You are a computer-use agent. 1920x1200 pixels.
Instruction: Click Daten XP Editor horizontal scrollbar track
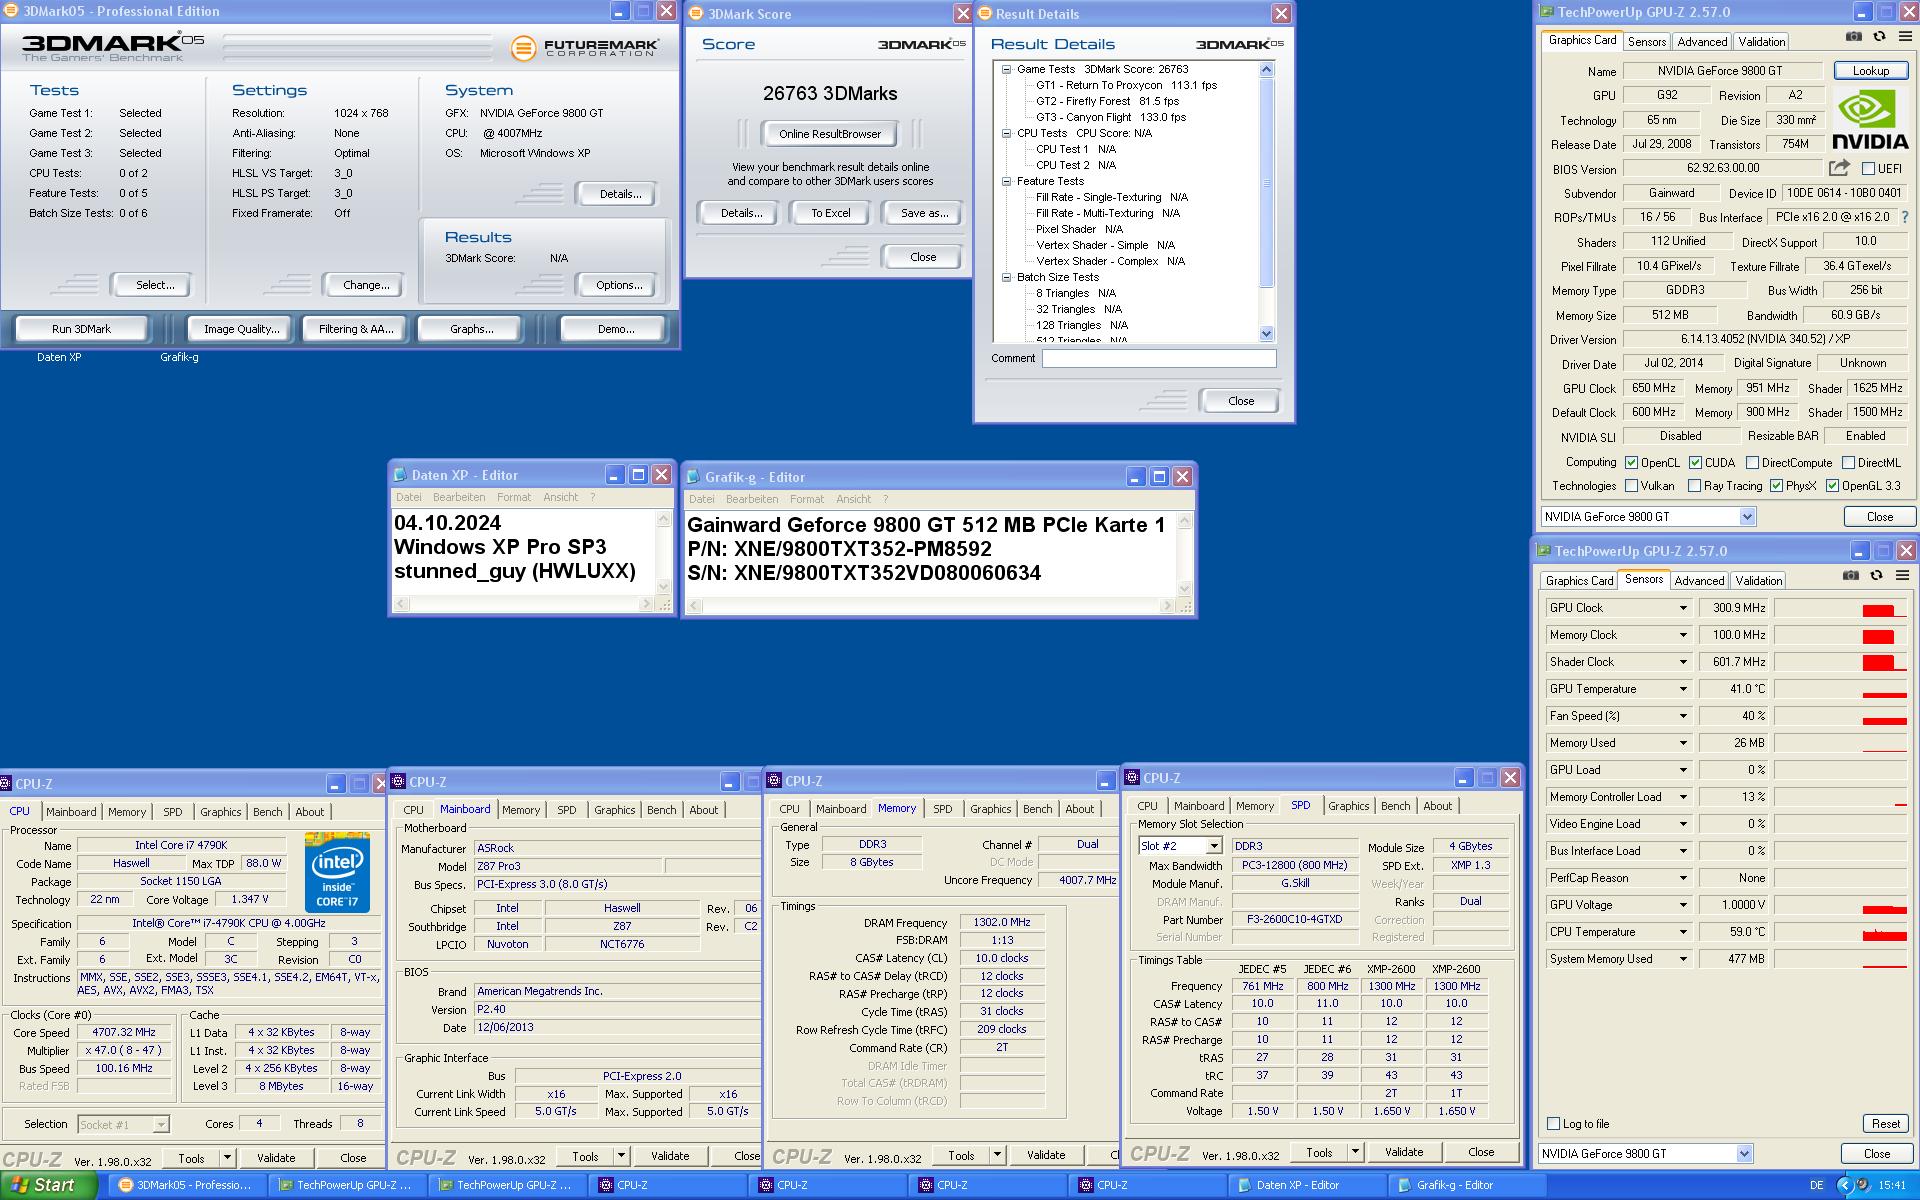pos(524,605)
